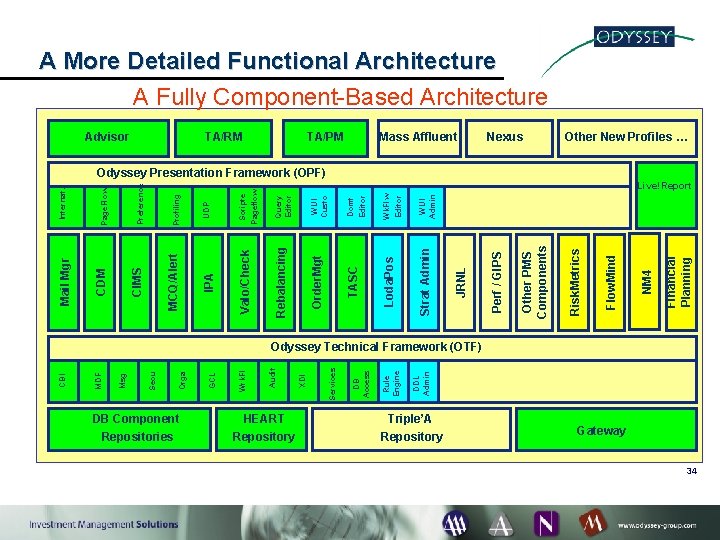Click the WkFlw Editor component box
Viewport: 720px width, 540px height.
390,207
